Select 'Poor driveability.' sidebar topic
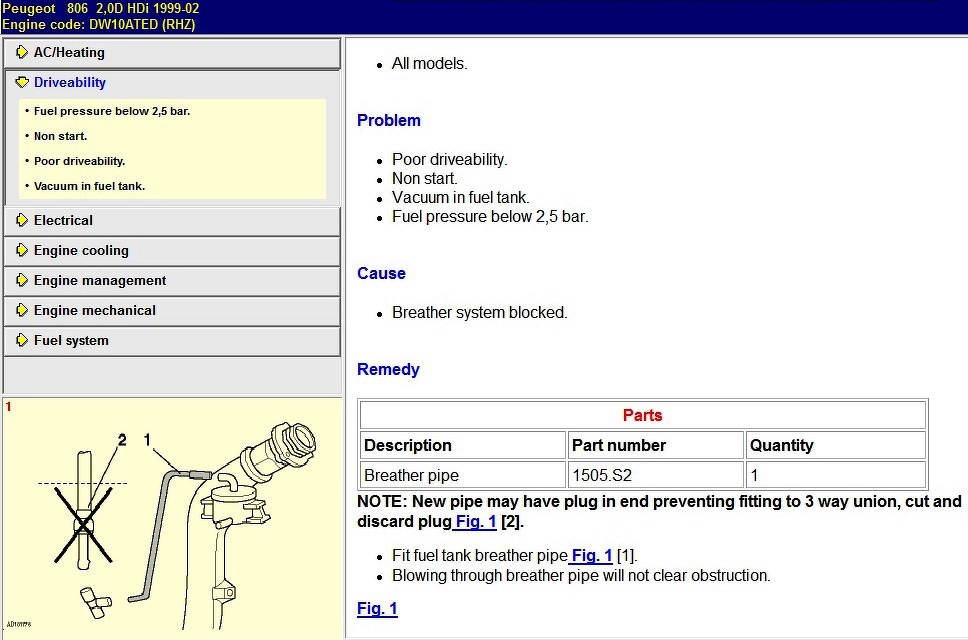The image size is (968, 640). tap(80, 161)
